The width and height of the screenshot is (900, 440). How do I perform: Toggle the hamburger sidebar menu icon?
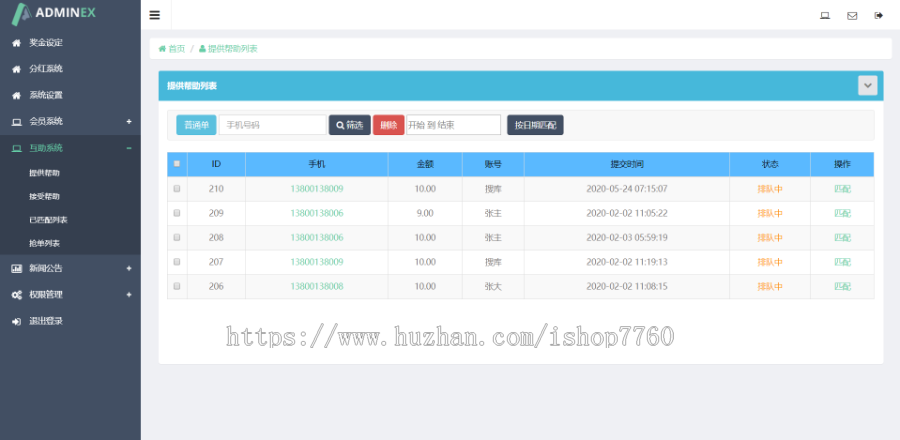point(154,15)
